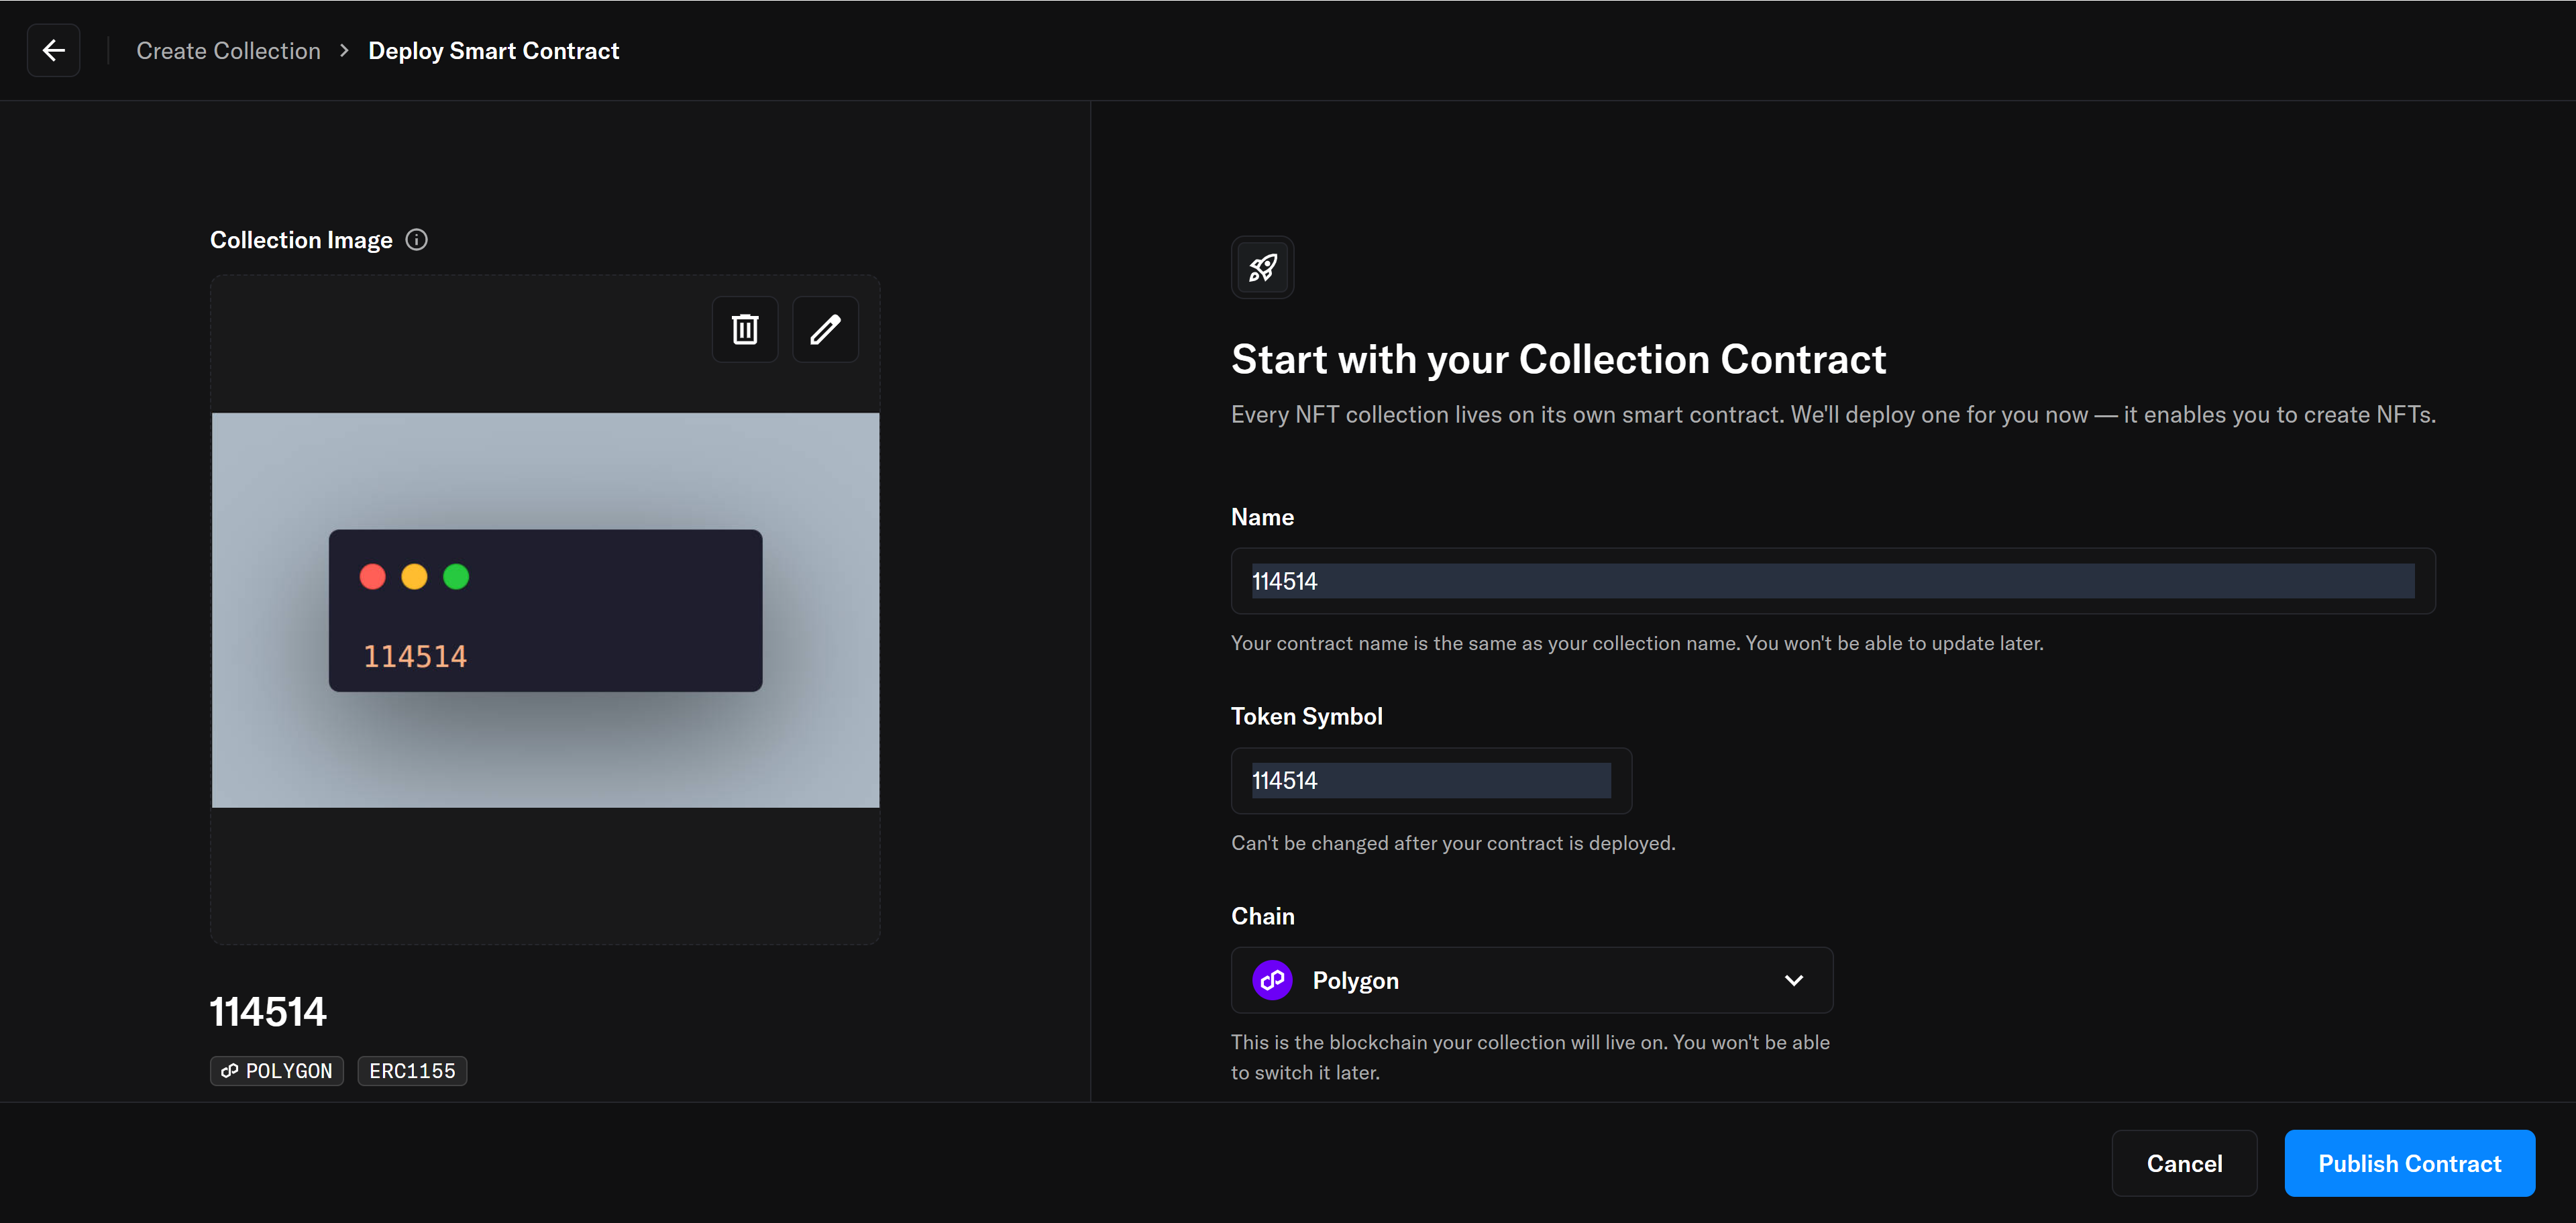Click the rocket icon above heading
This screenshot has height=1223, width=2576.
(x=1262, y=267)
